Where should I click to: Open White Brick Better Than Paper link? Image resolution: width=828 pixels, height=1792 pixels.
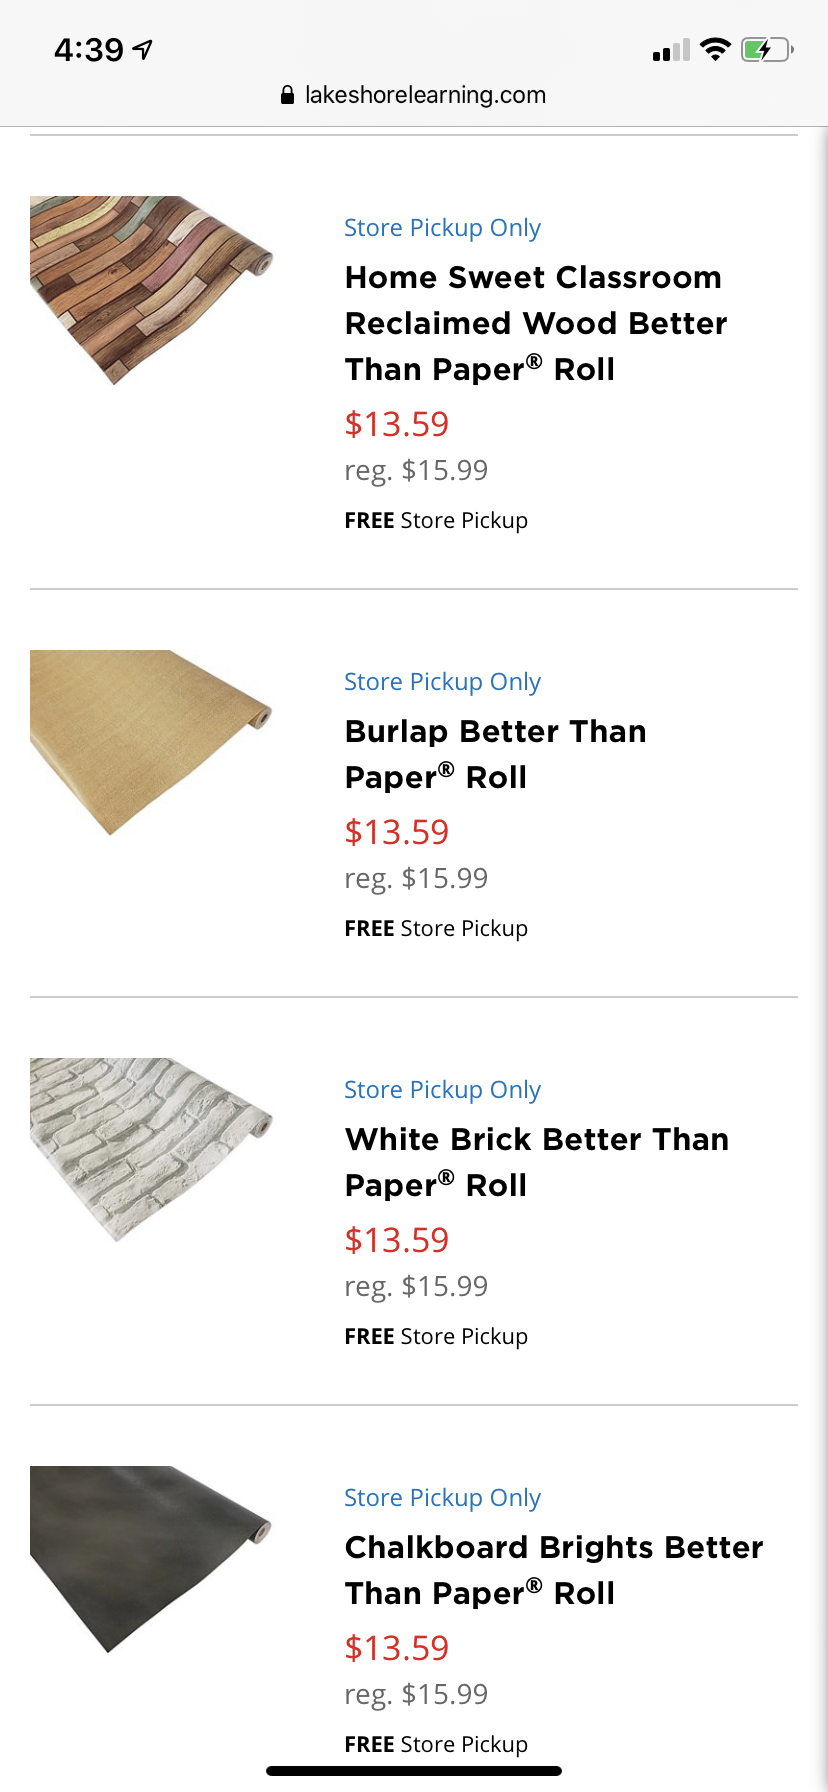536,1162
